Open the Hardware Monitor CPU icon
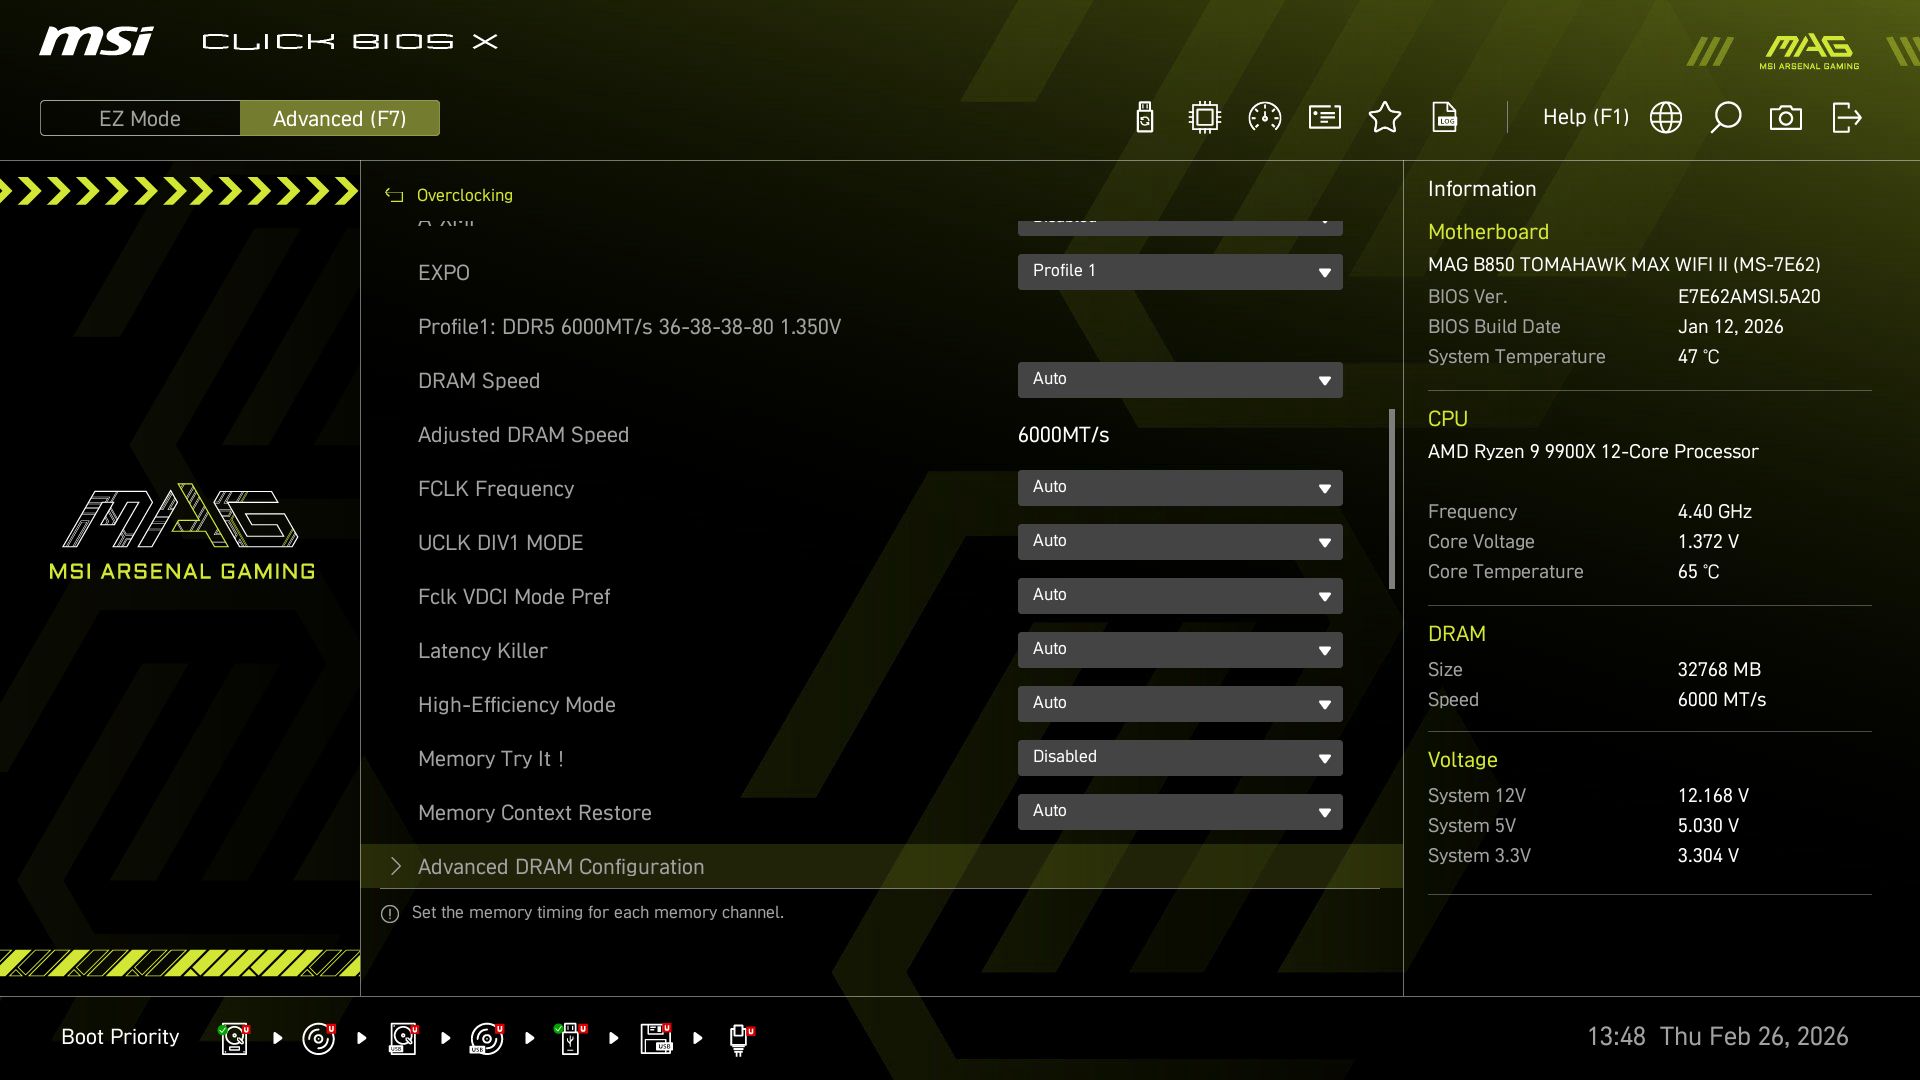 pyautogui.click(x=1204, y=117)
